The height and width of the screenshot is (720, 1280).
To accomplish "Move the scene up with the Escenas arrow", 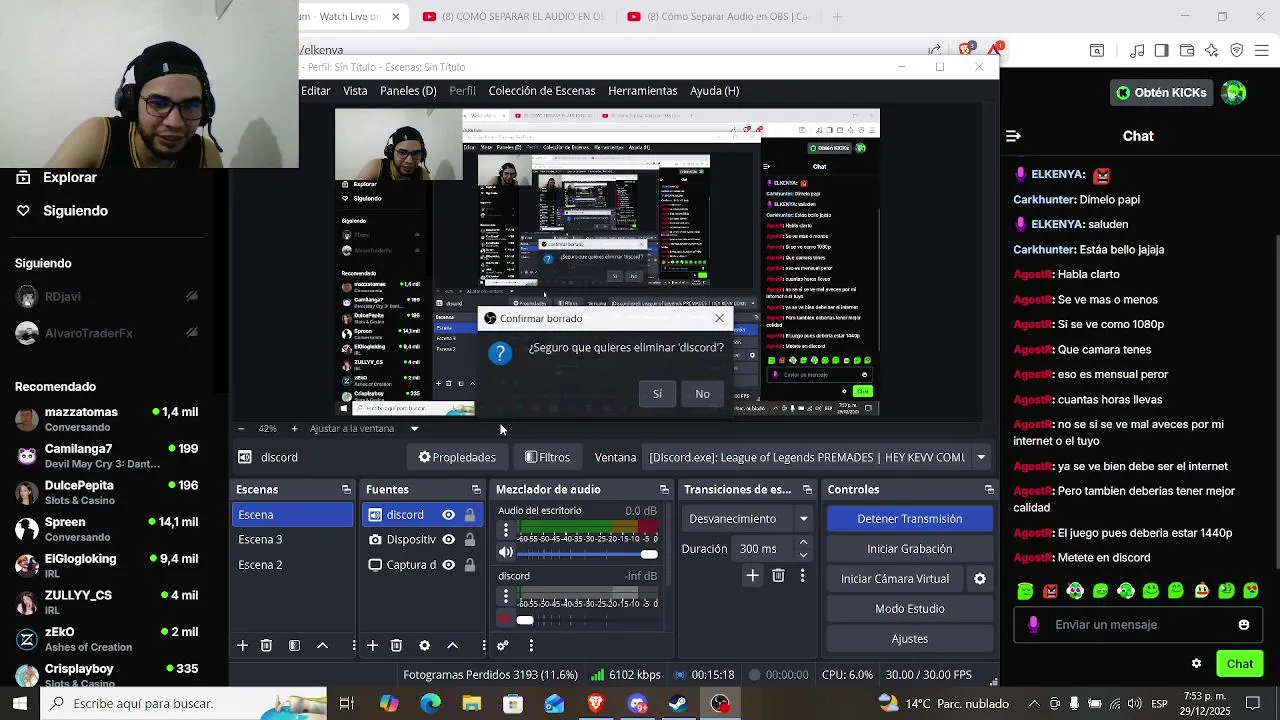I will tap(322, 646).
